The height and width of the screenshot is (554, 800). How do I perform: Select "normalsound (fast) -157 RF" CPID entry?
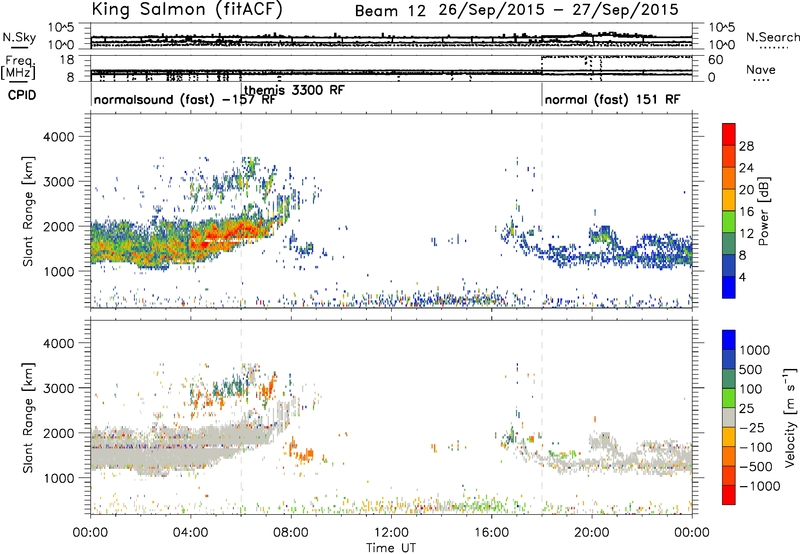pos(185,99)
